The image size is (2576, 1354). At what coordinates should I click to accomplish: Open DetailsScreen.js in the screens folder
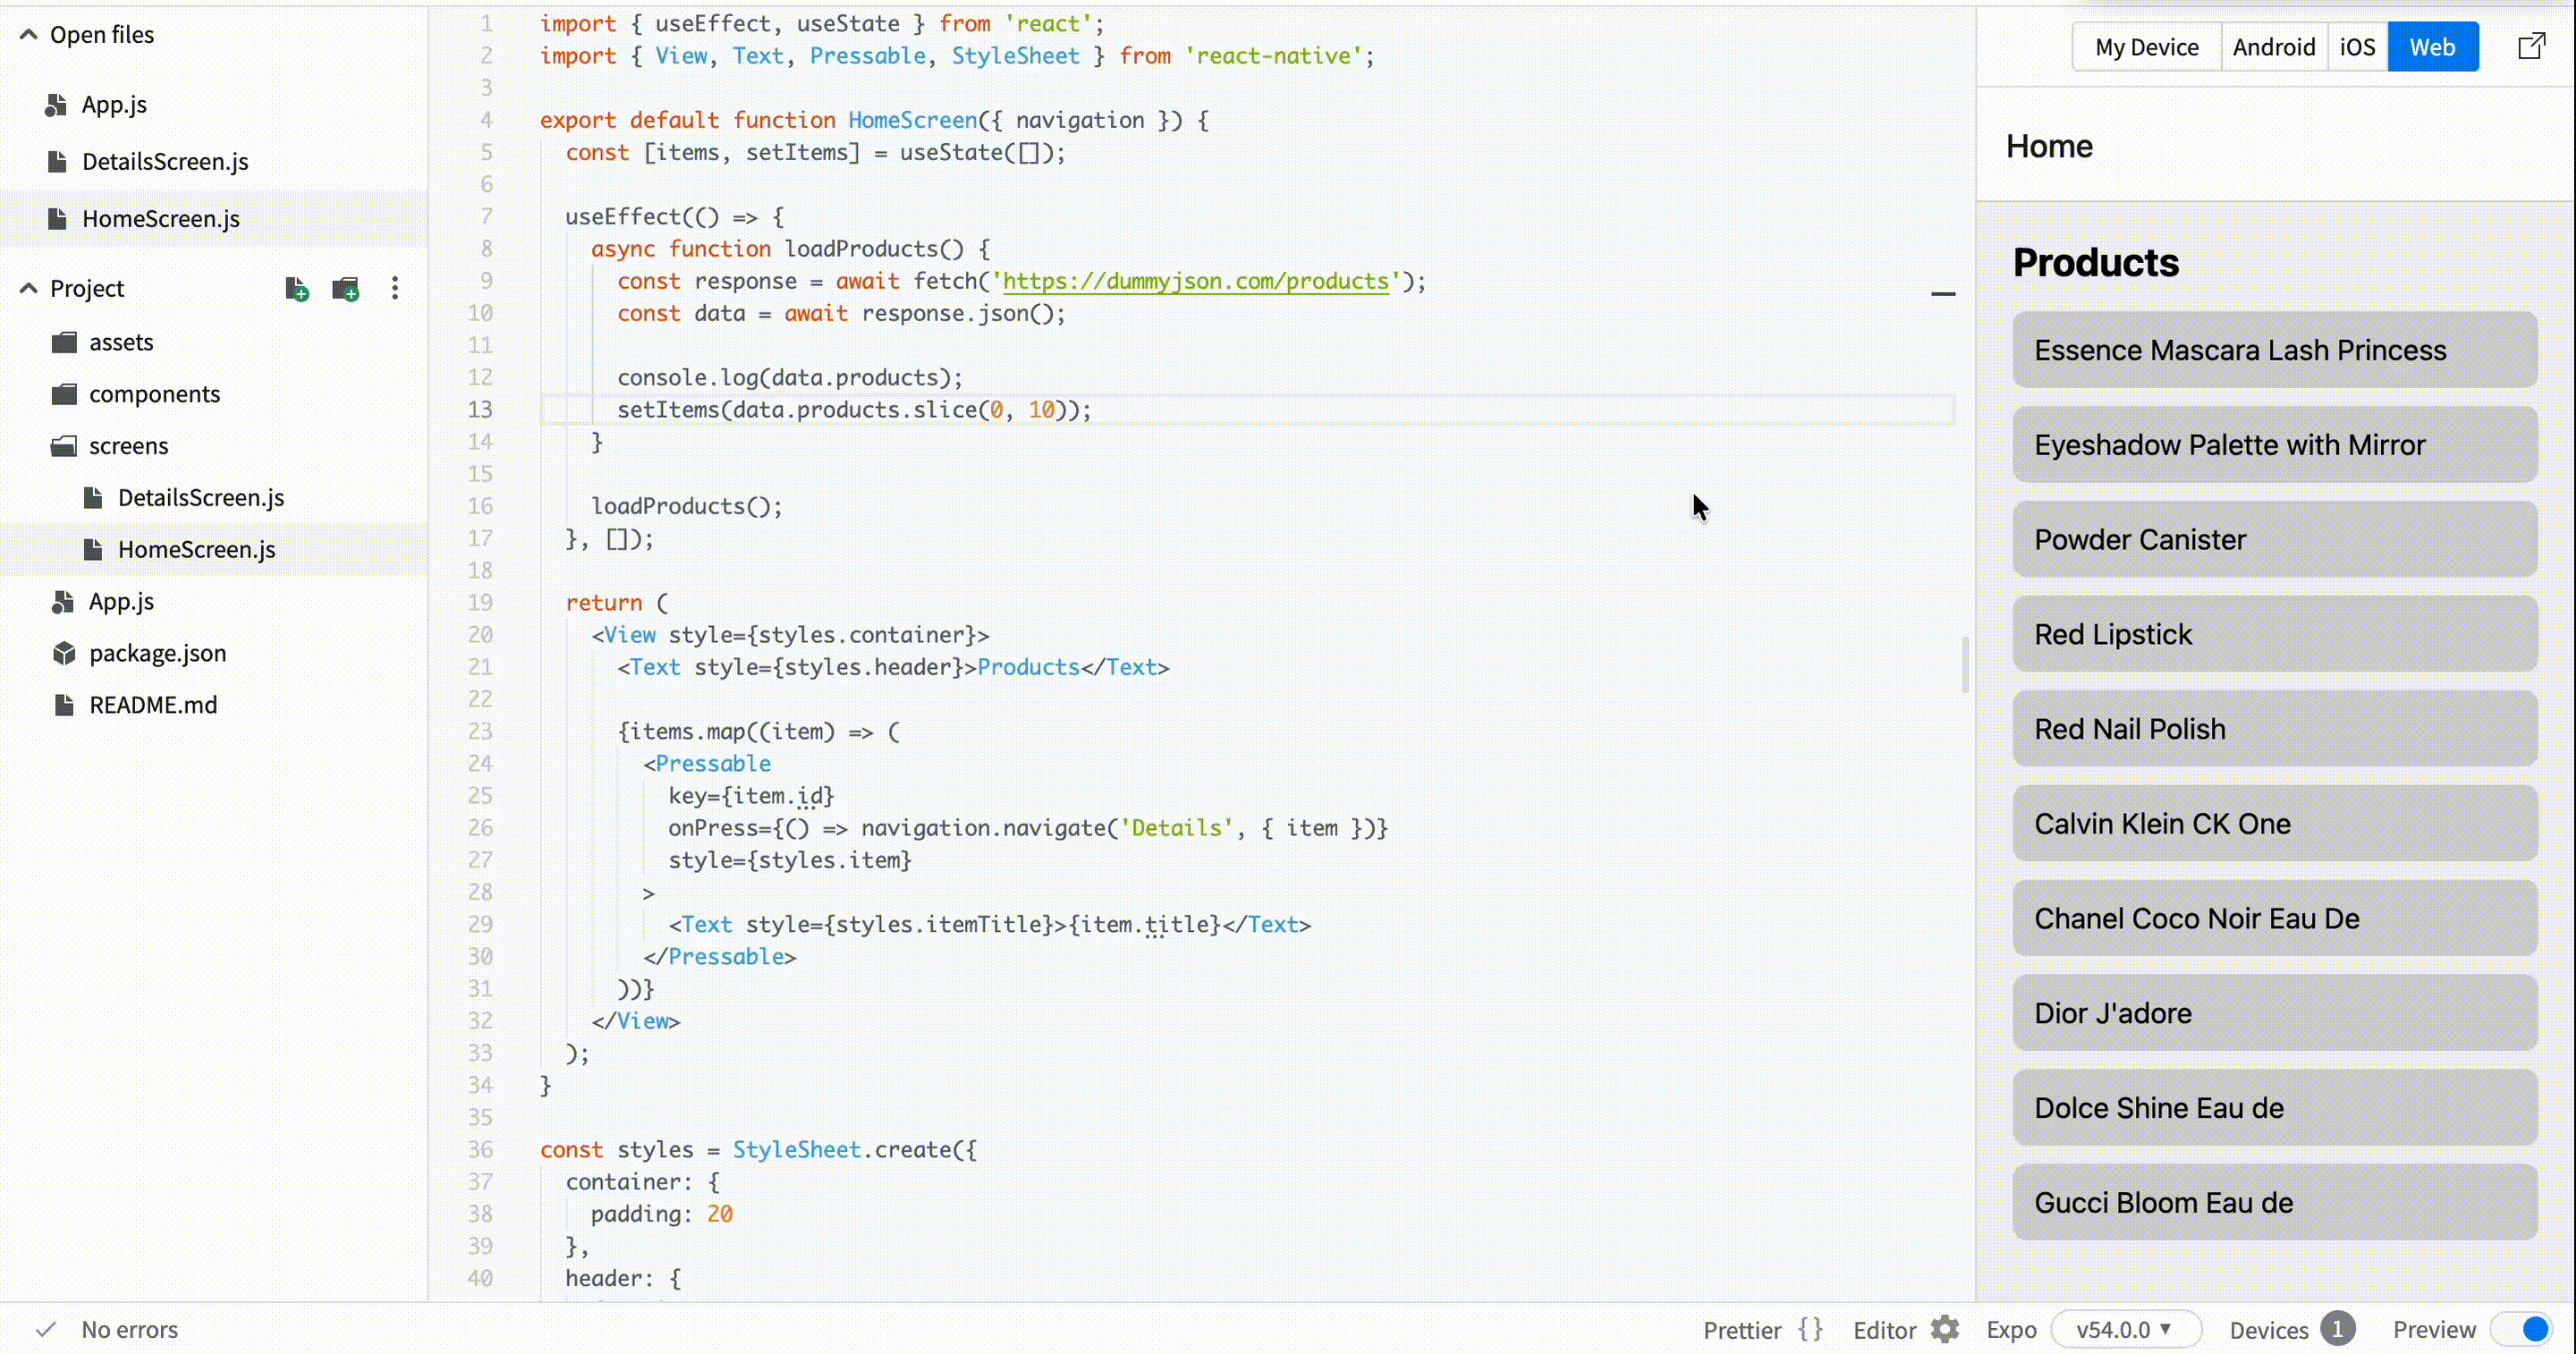(x=200, y=497)
